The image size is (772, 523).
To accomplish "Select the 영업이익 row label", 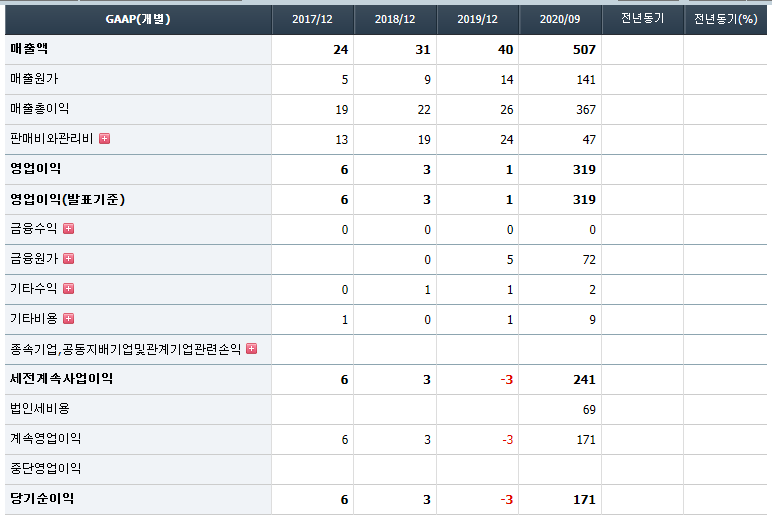I will pyautogui.click(x=35, y=169).
